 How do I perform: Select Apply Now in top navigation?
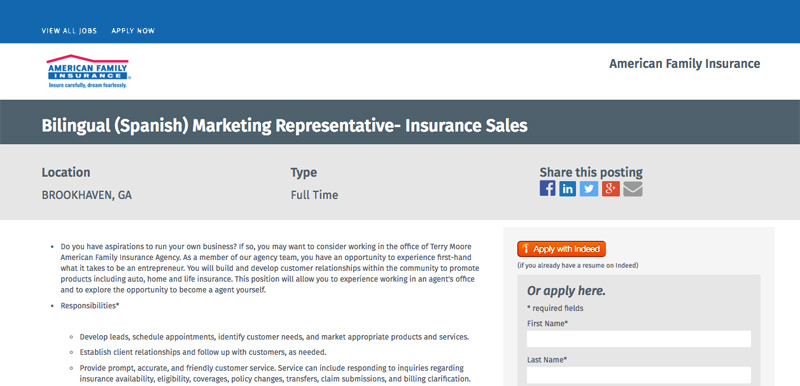pos(133,31)
